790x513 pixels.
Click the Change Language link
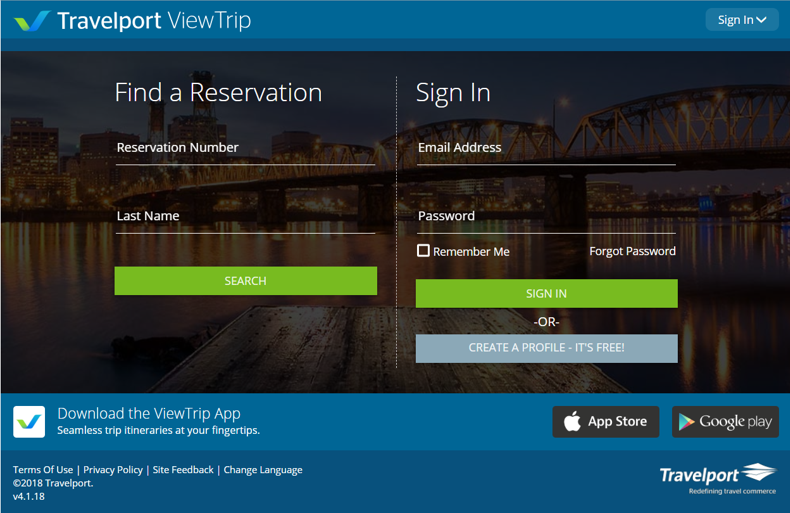pyautogui.click(x=263, y=470)
